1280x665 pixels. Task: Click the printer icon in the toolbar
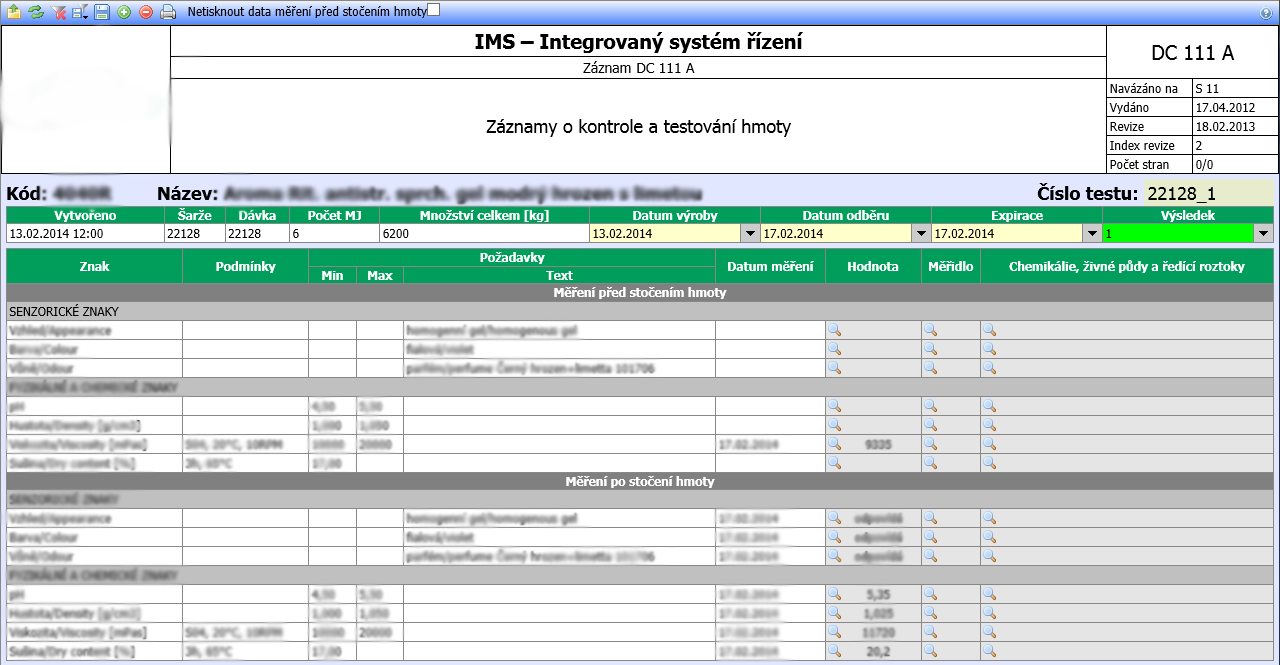(168, 12)
